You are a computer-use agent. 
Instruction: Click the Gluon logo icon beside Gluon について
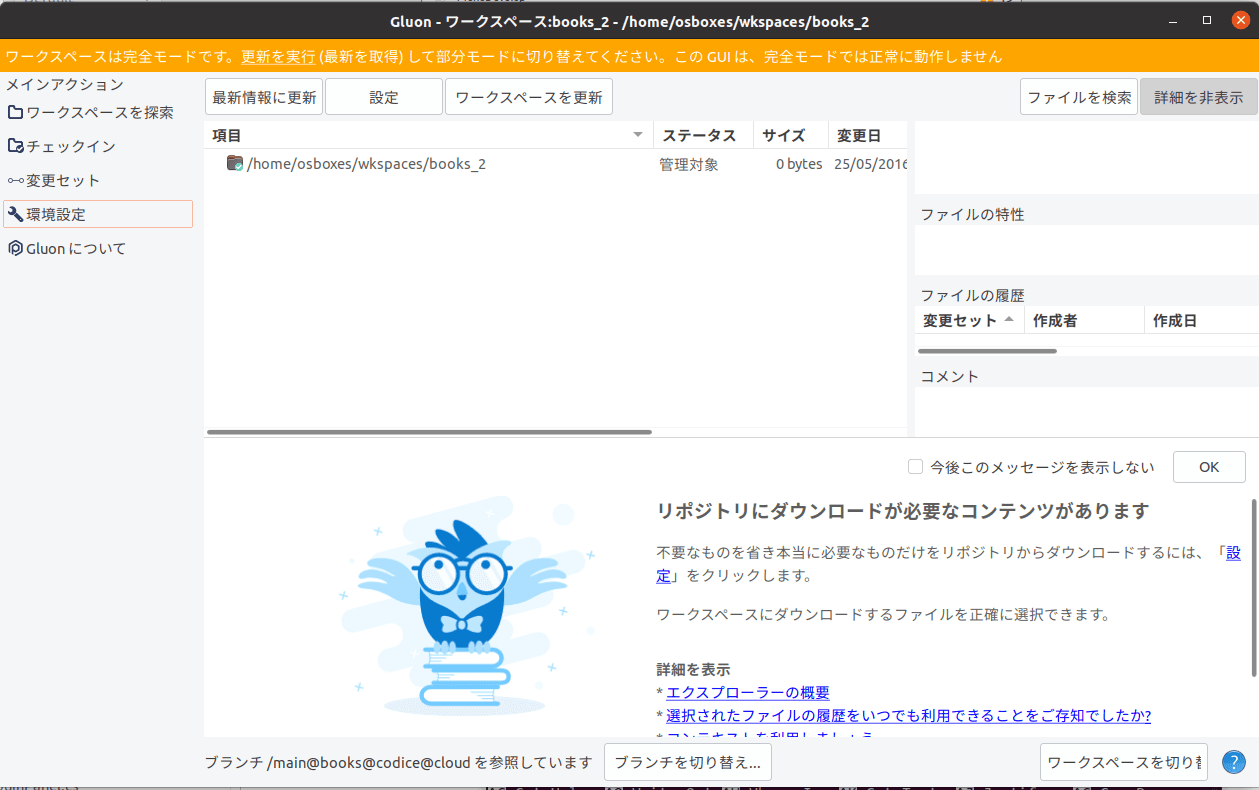tap(15, 248)
